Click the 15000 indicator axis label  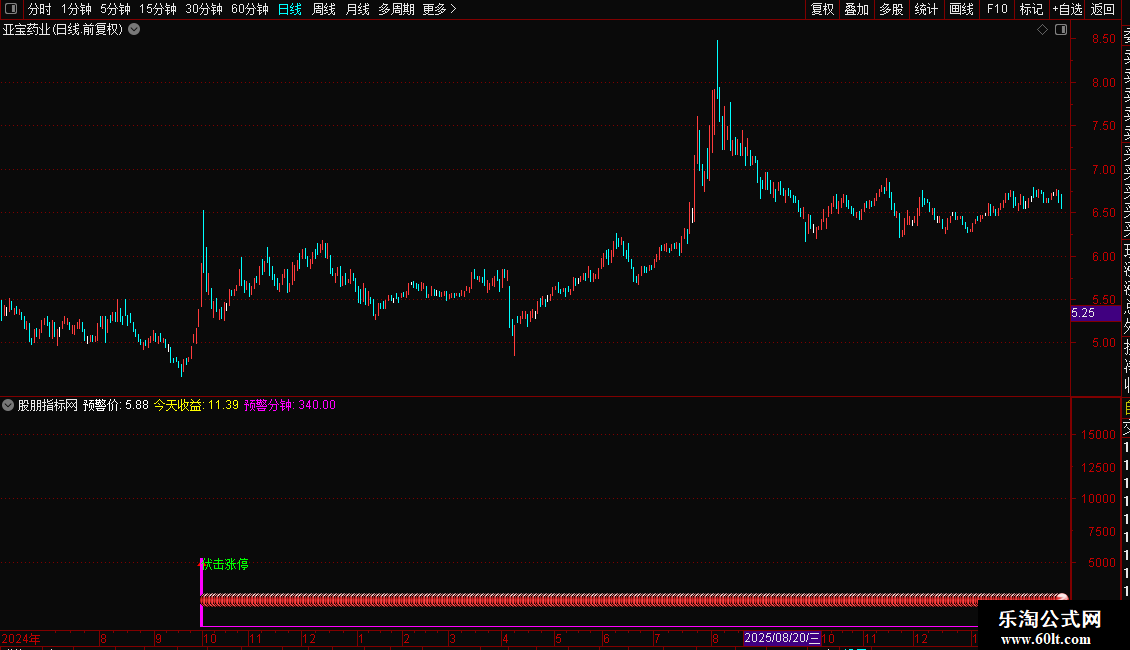pyautogui.click(x=1098, y=435)
